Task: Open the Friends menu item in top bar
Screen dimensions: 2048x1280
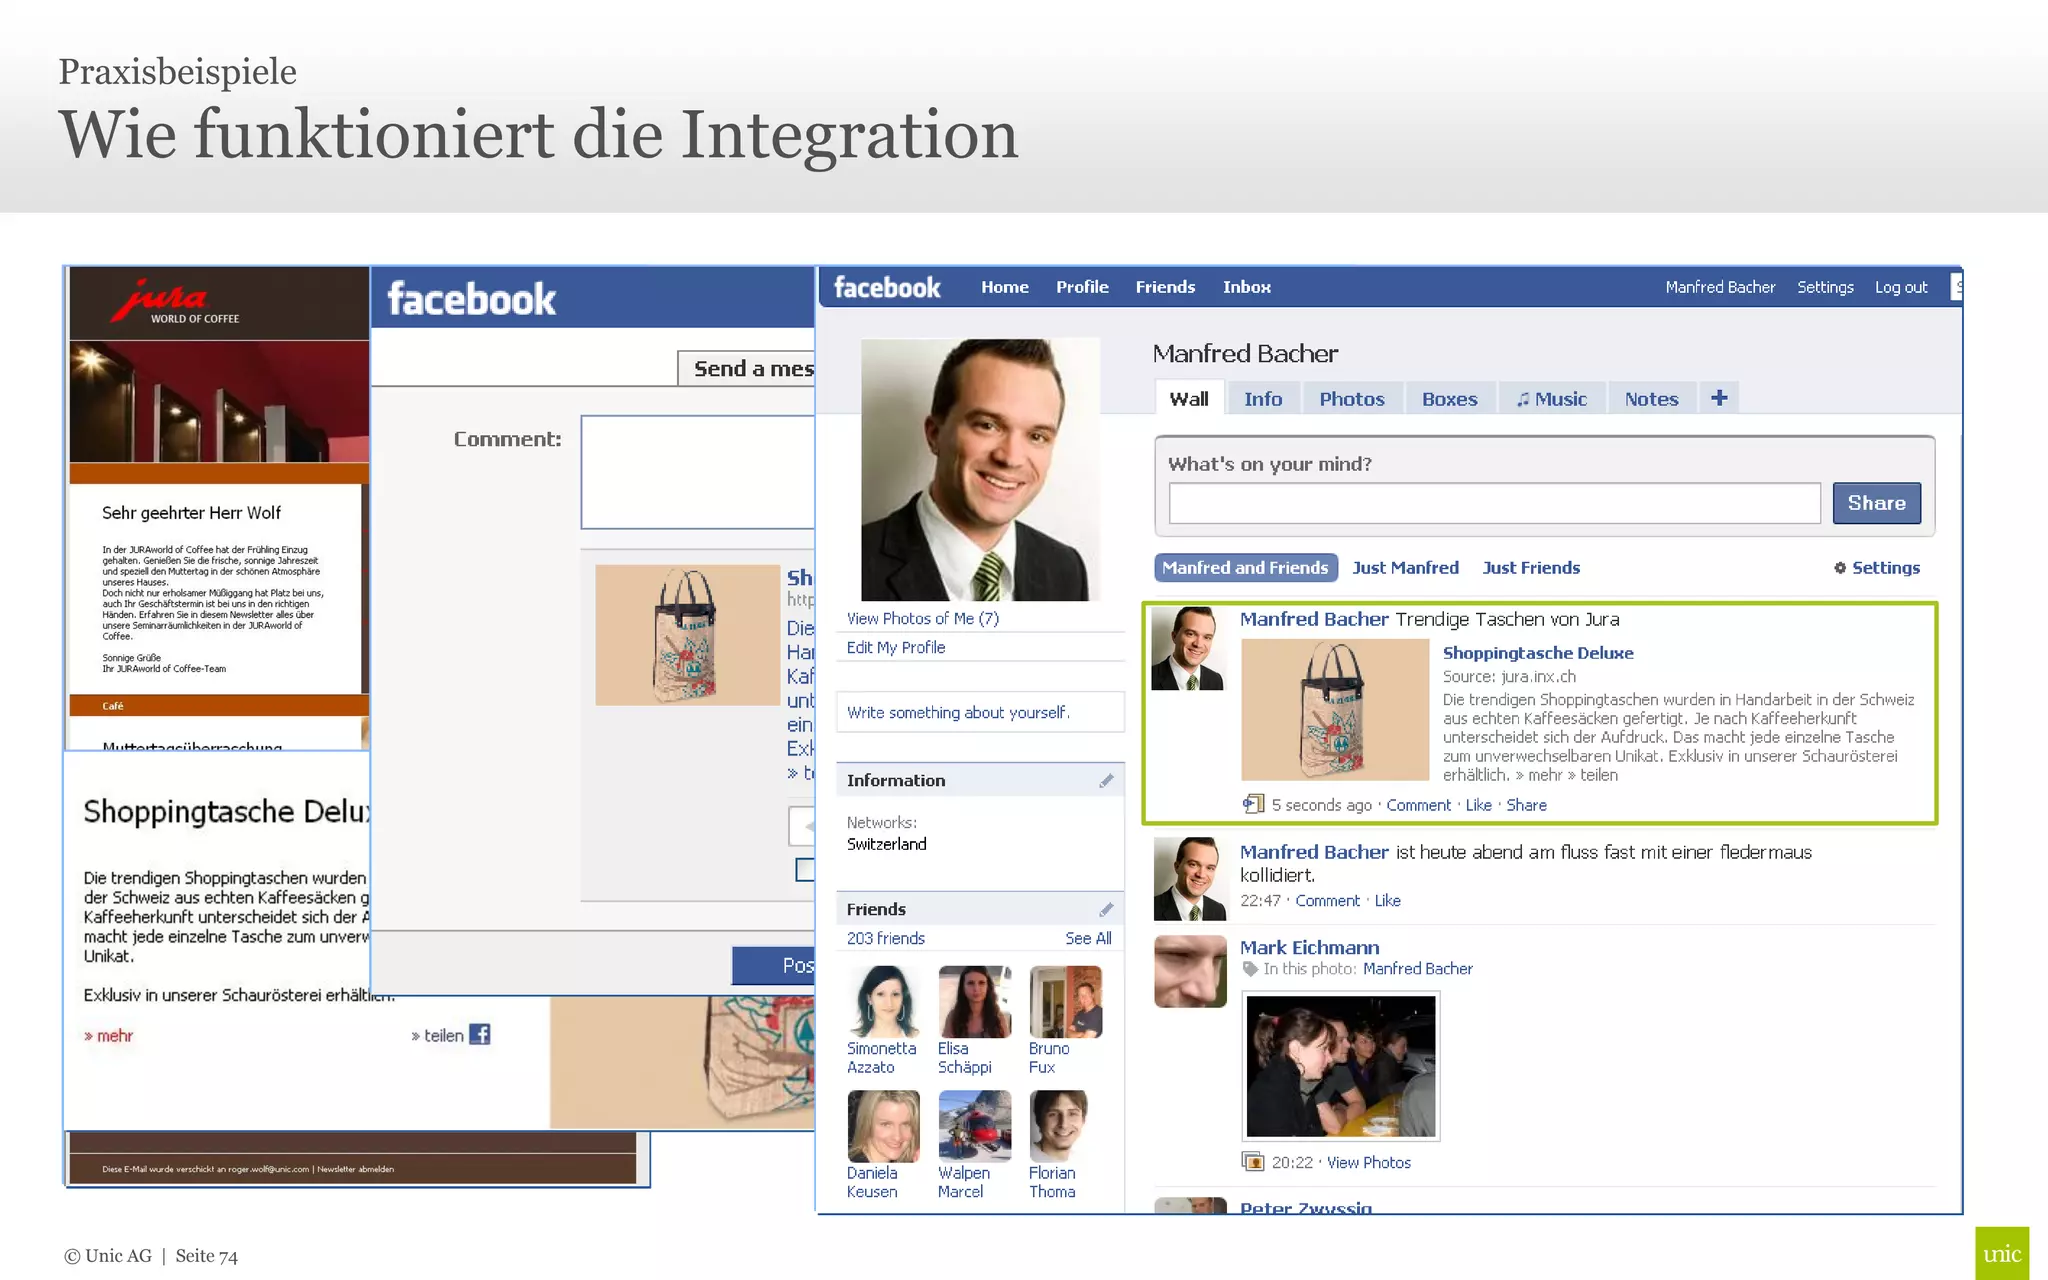Action: (1165, 287)
